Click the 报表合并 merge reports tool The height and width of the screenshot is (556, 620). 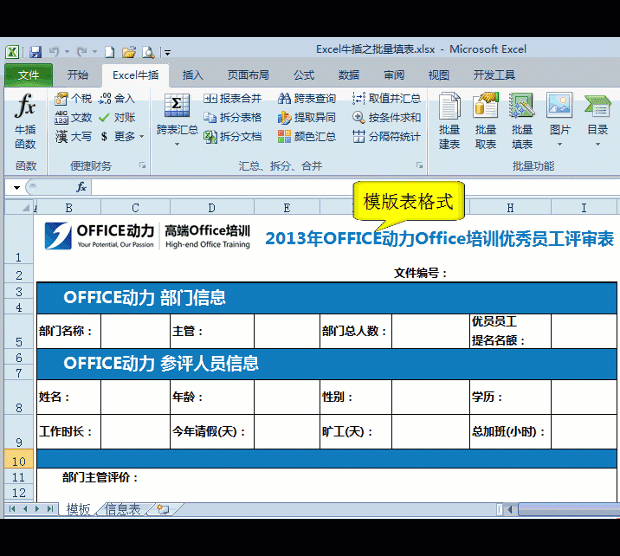point(232,98)
